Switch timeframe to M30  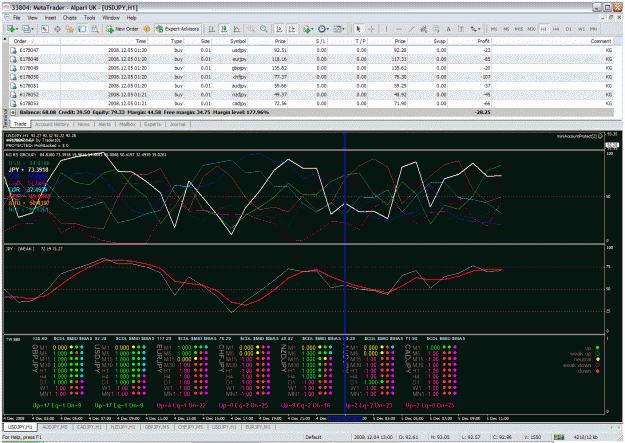click(x=531, y=29)
